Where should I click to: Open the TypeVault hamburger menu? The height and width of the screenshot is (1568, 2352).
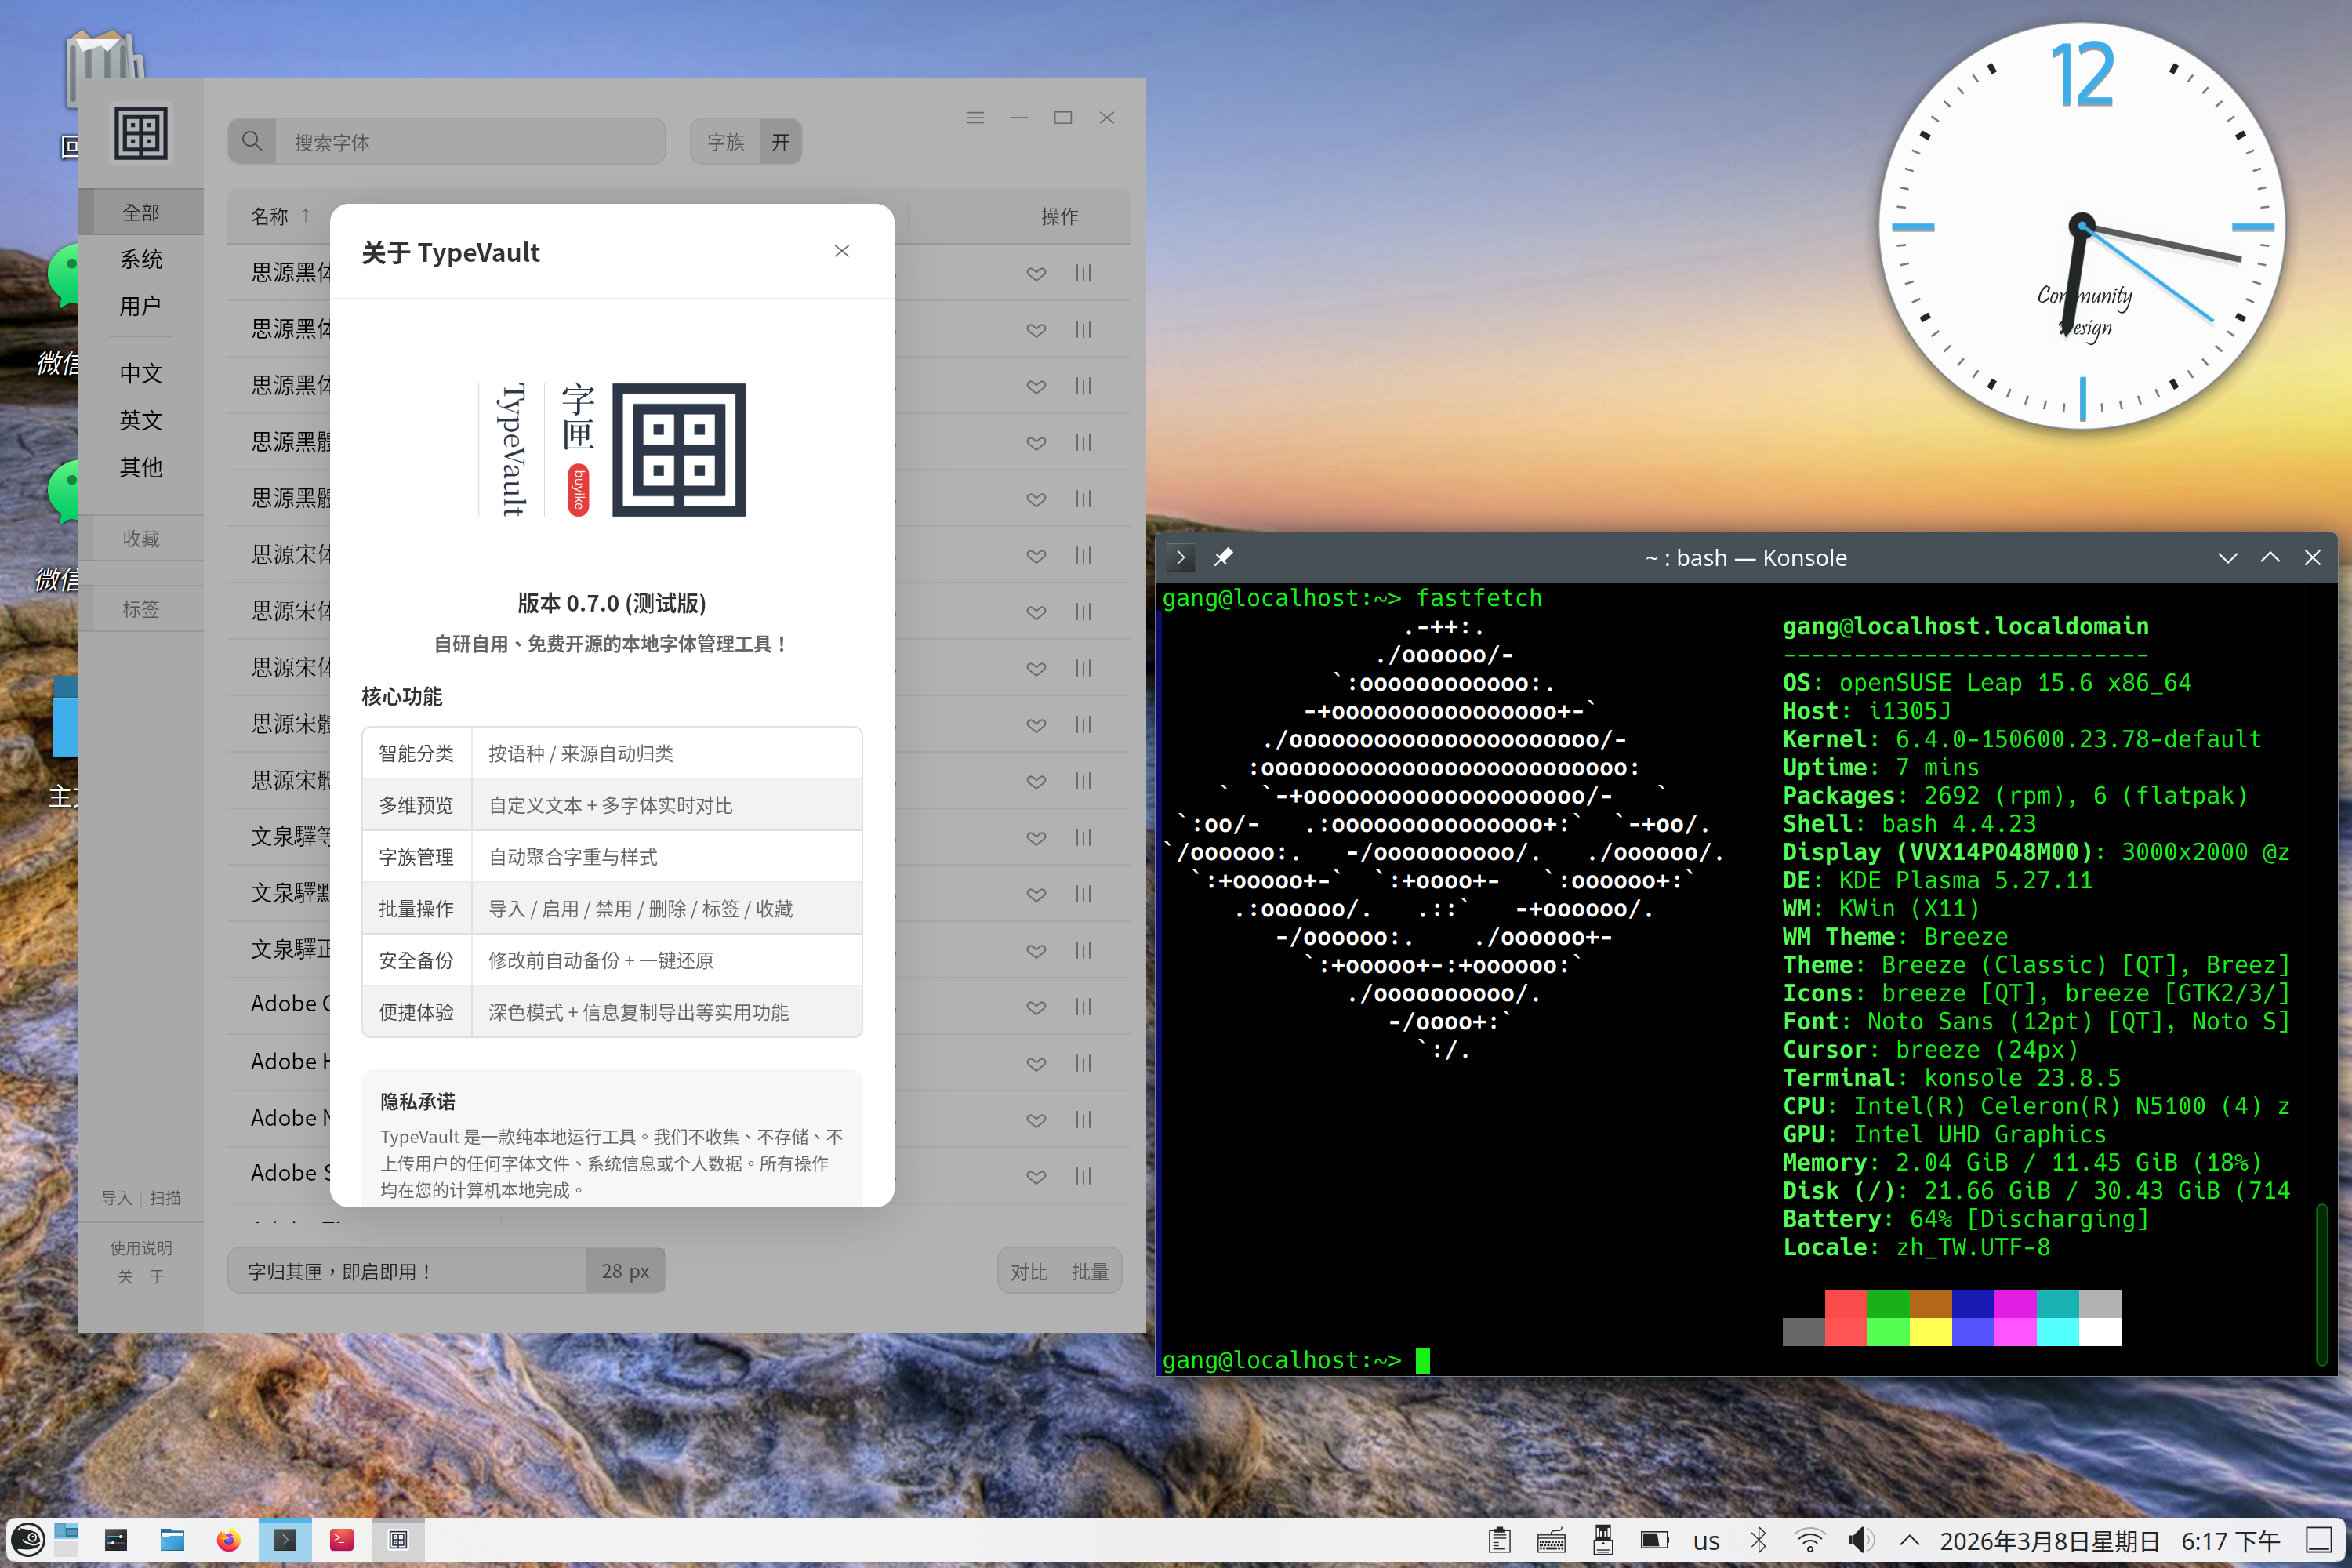tap(975, 117)
